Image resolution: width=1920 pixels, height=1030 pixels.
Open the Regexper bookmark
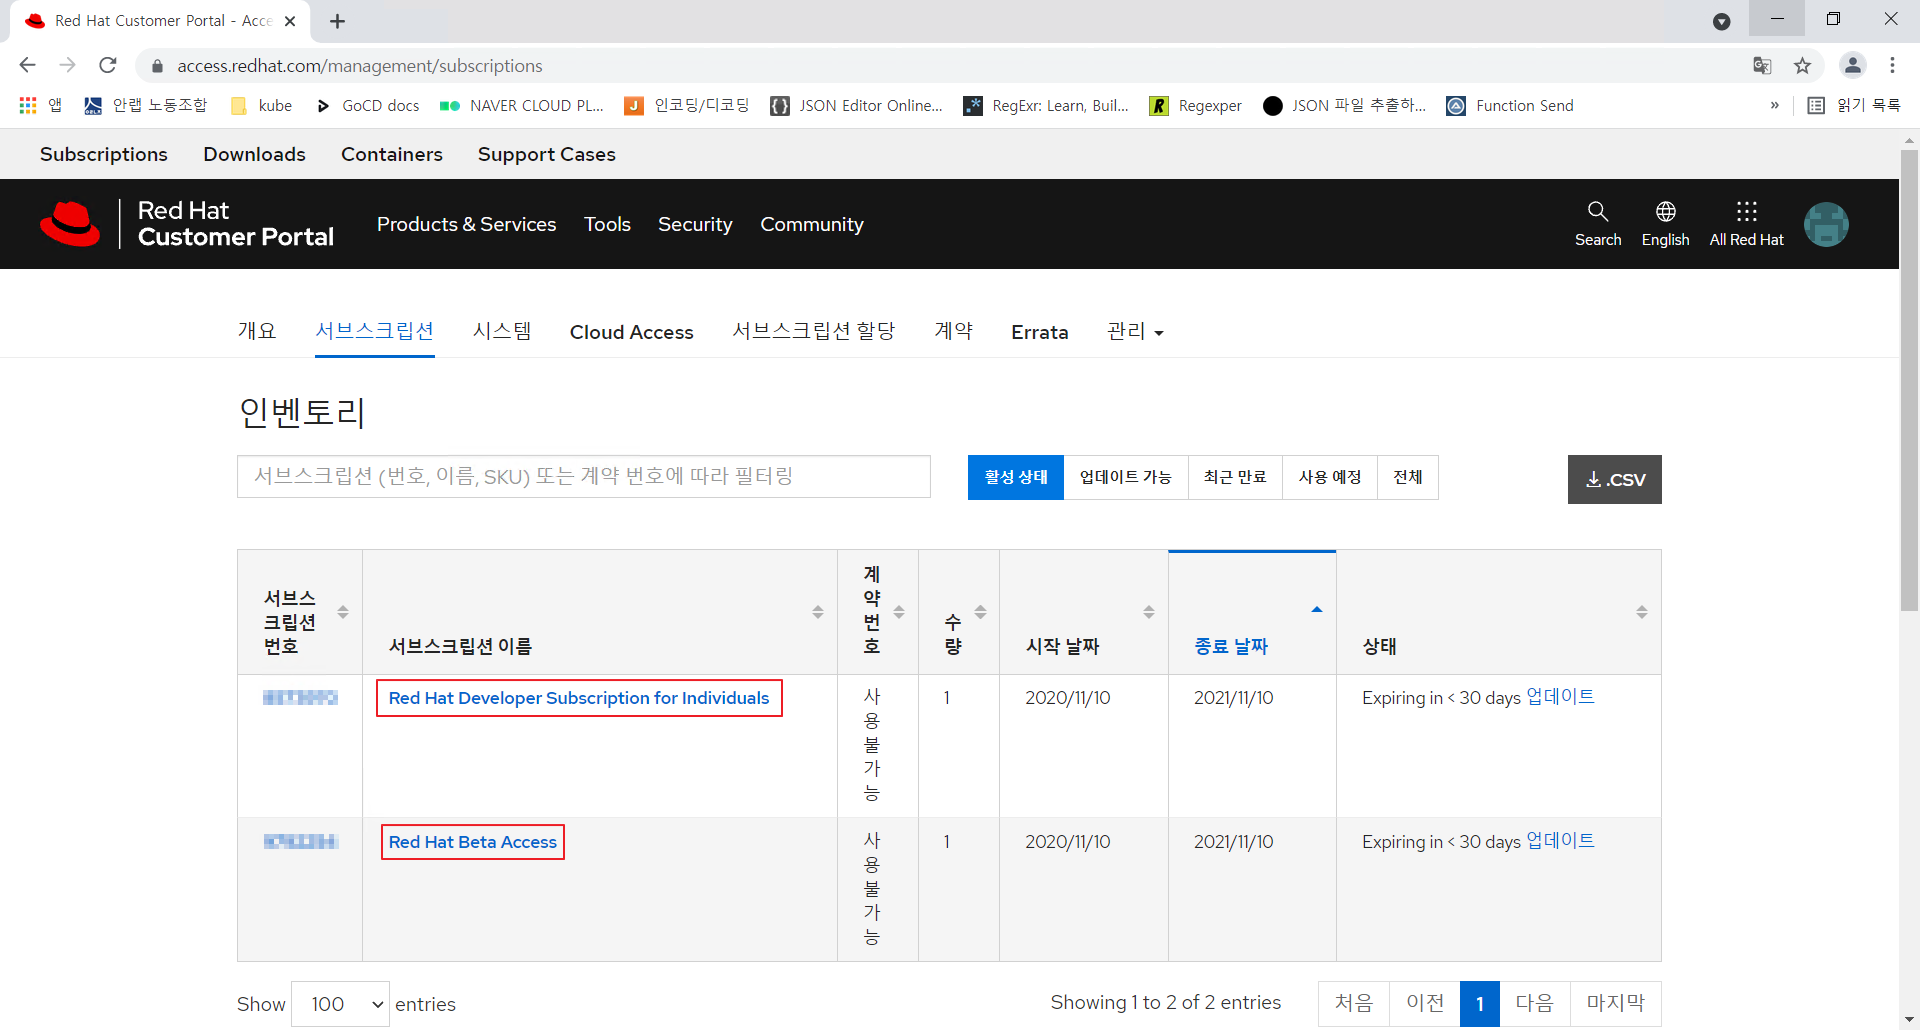point(1196,105)
